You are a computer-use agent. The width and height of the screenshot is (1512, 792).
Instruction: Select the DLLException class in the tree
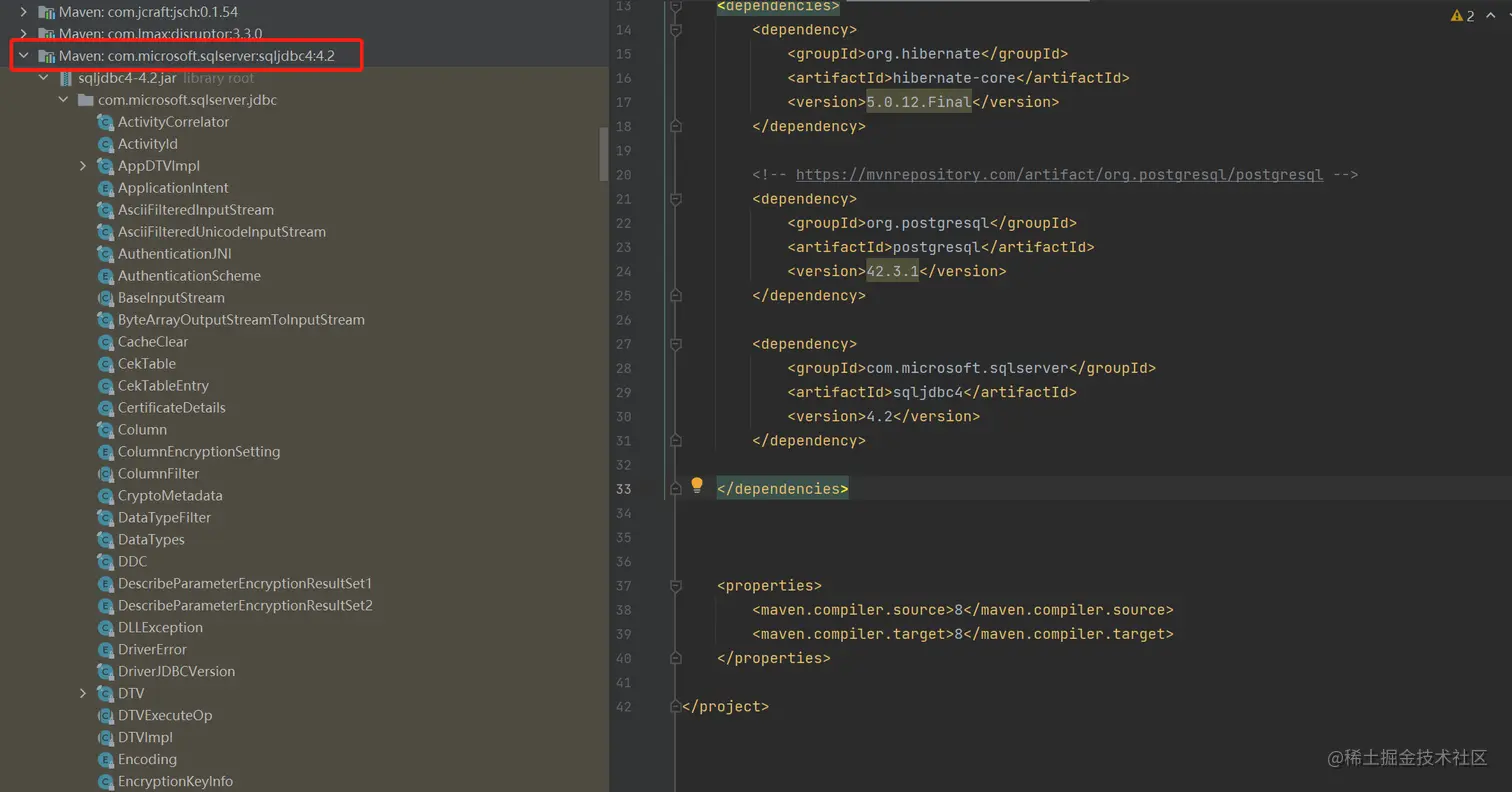[160, 628]
